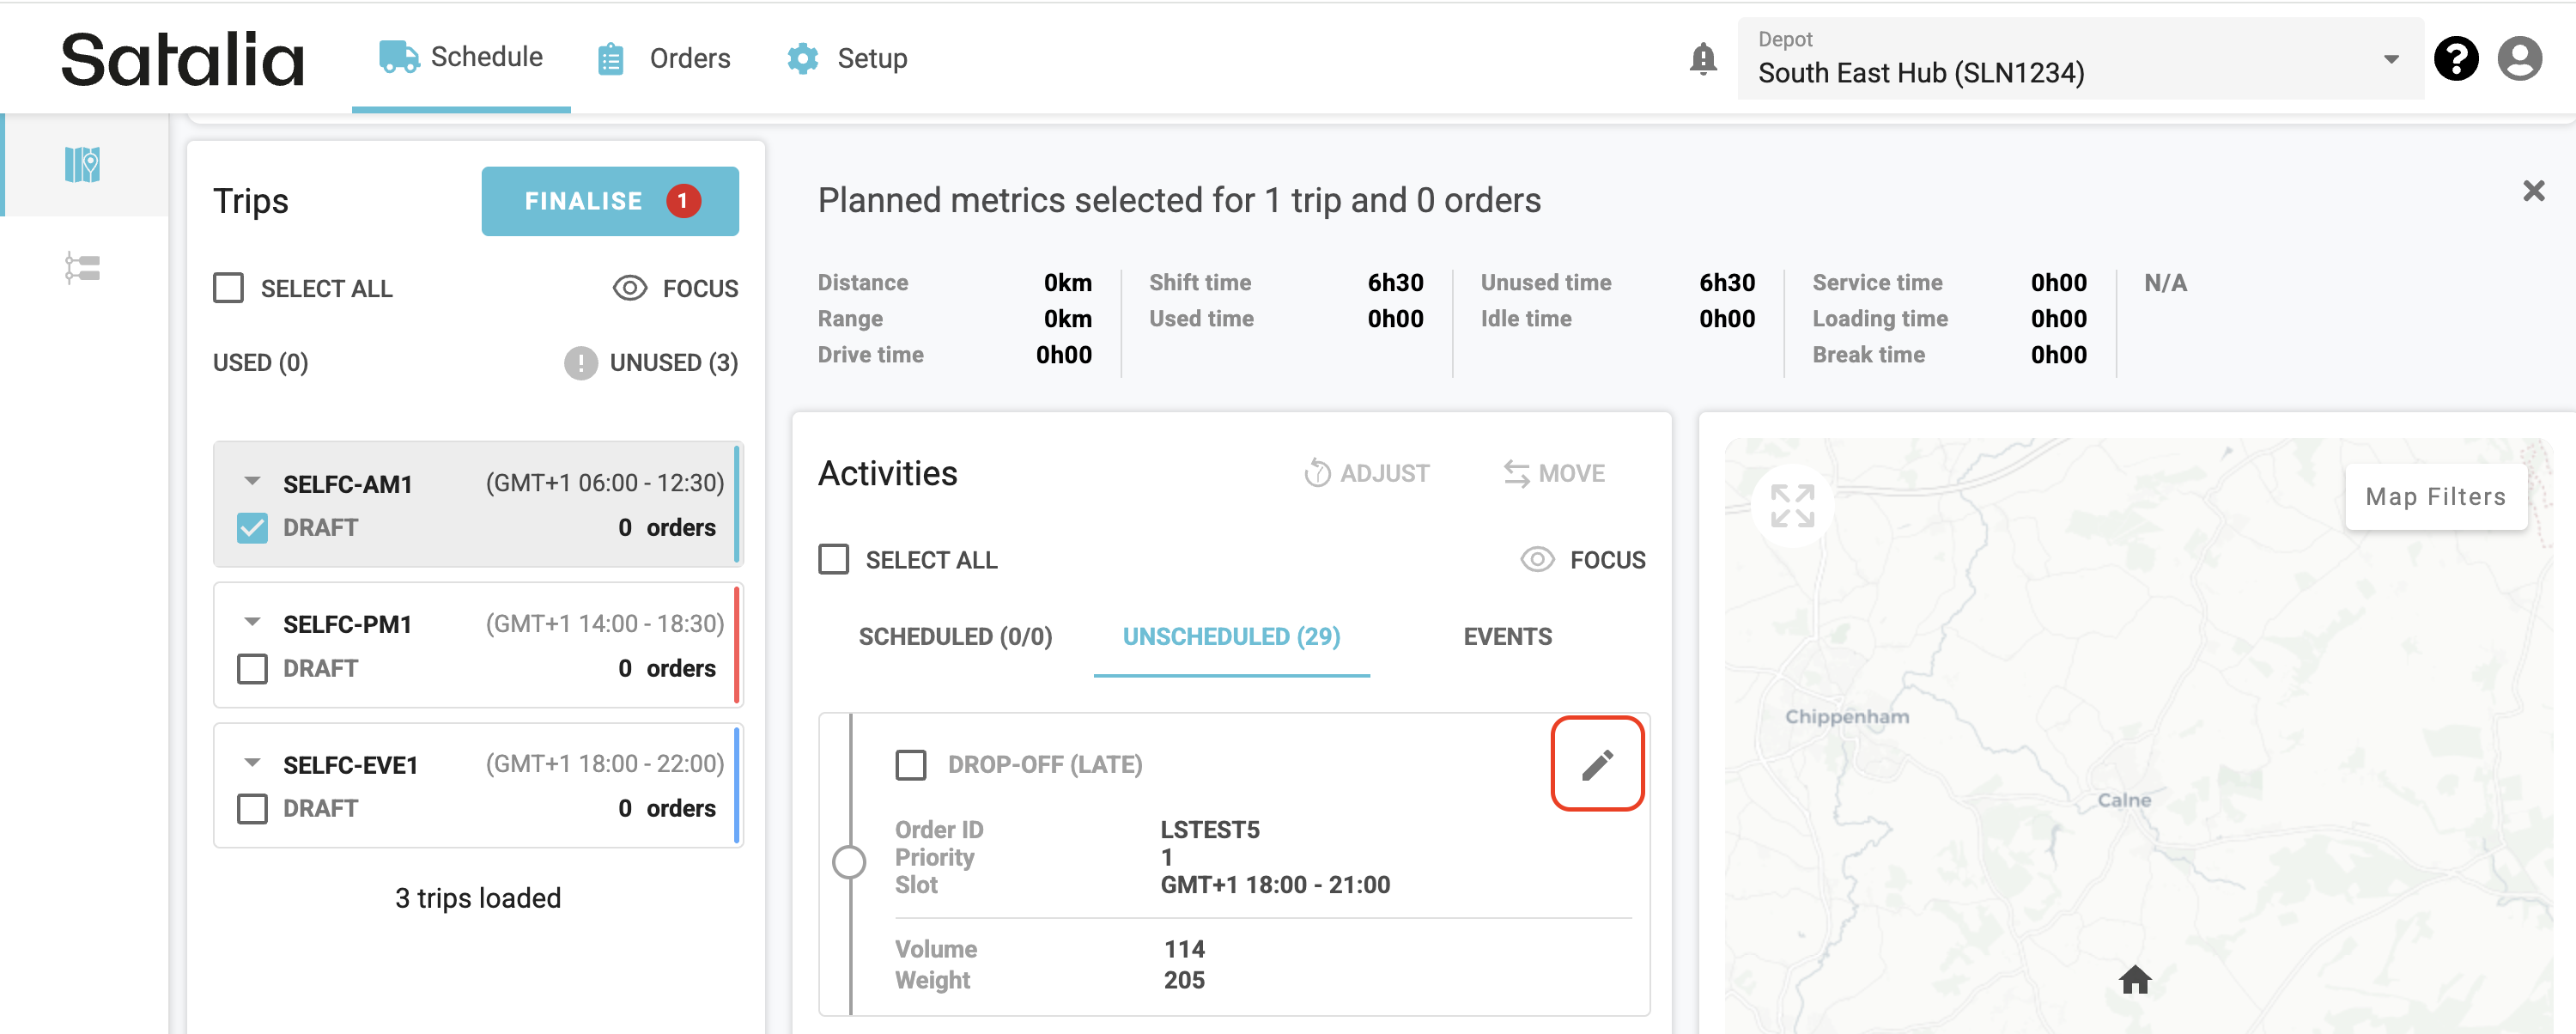Click the notification bell icon
This screenshot has width=2576, height=1034.
(x=1702, y=59)
